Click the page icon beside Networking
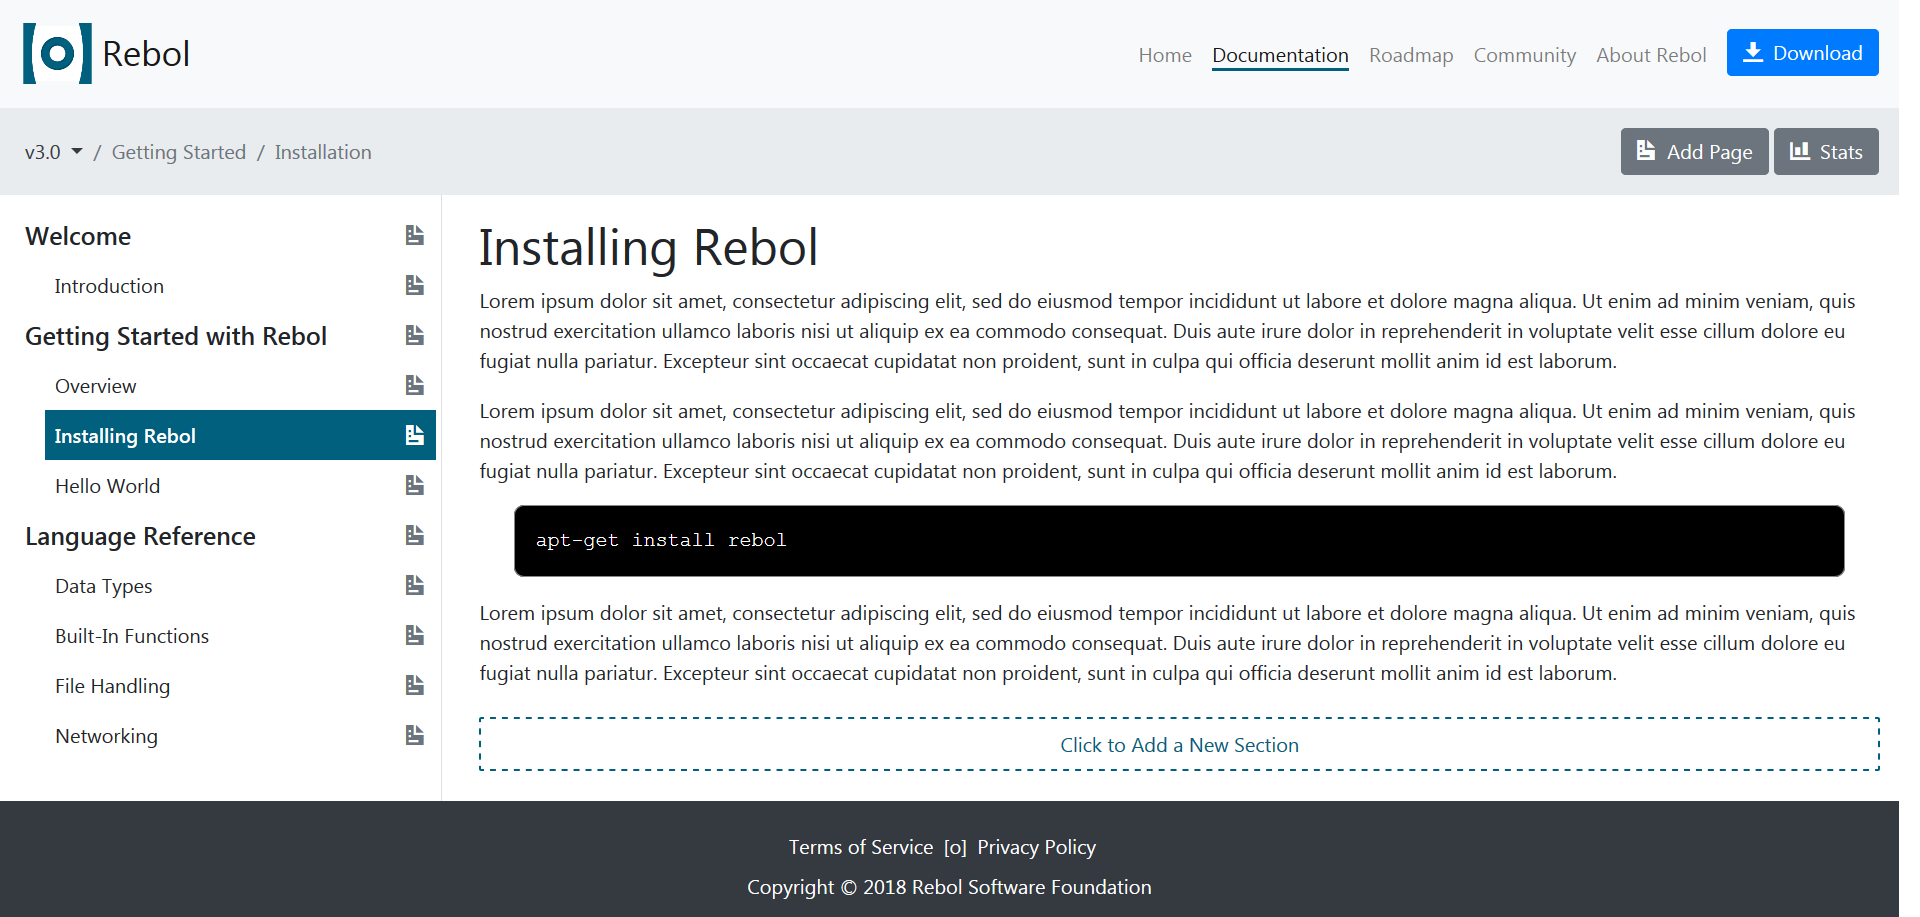This screenshot has width=1920, height=917. tap(415, 735)
